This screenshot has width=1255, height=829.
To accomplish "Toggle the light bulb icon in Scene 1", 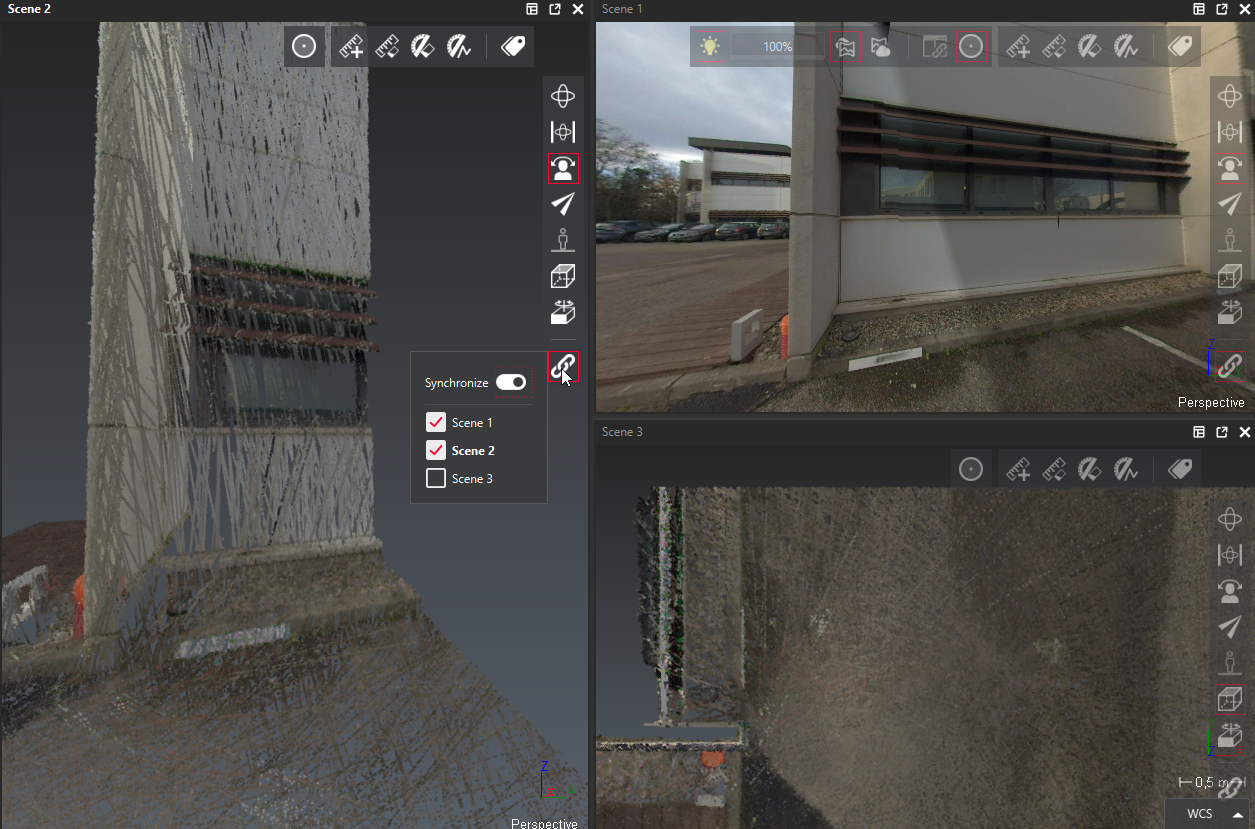I will coord(710,47).
